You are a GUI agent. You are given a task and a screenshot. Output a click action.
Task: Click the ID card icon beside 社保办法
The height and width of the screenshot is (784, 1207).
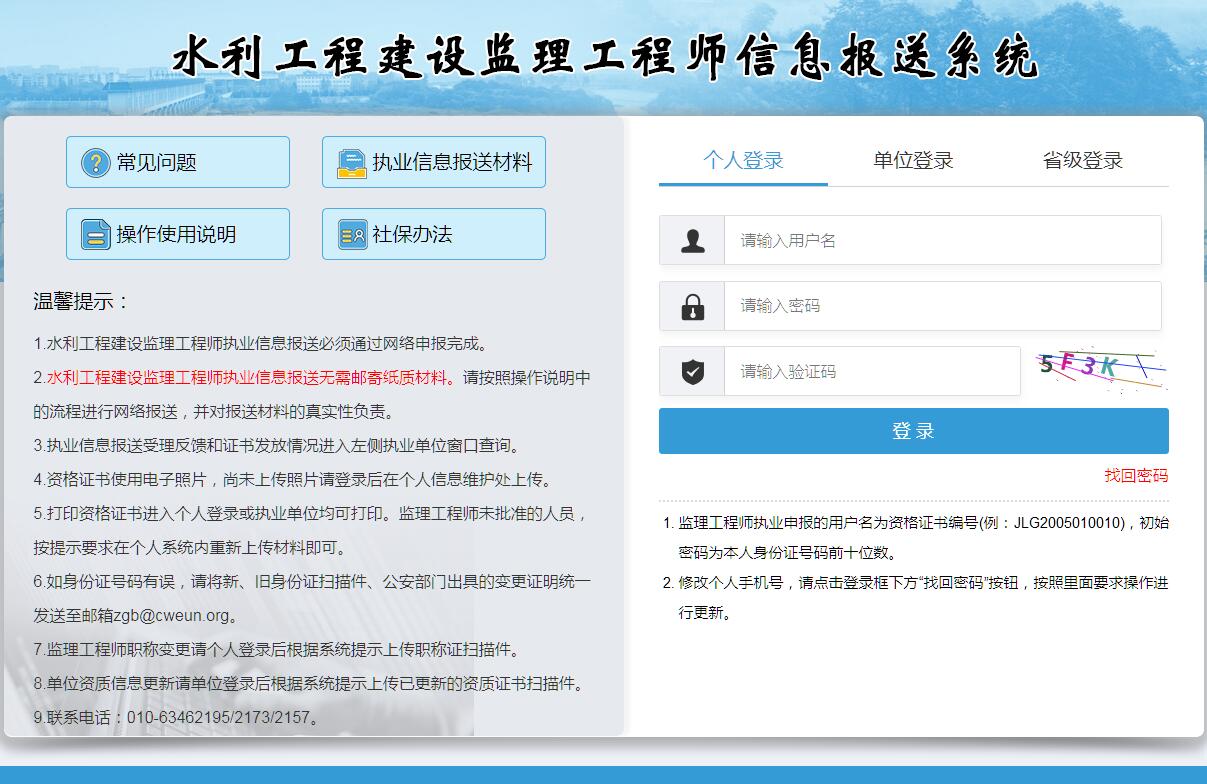[352, 234]
